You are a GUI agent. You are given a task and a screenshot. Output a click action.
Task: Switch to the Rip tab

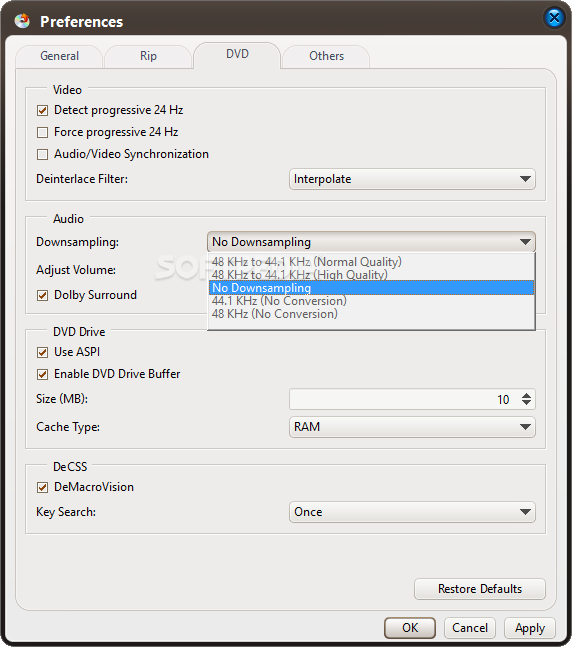pos(148,56)
